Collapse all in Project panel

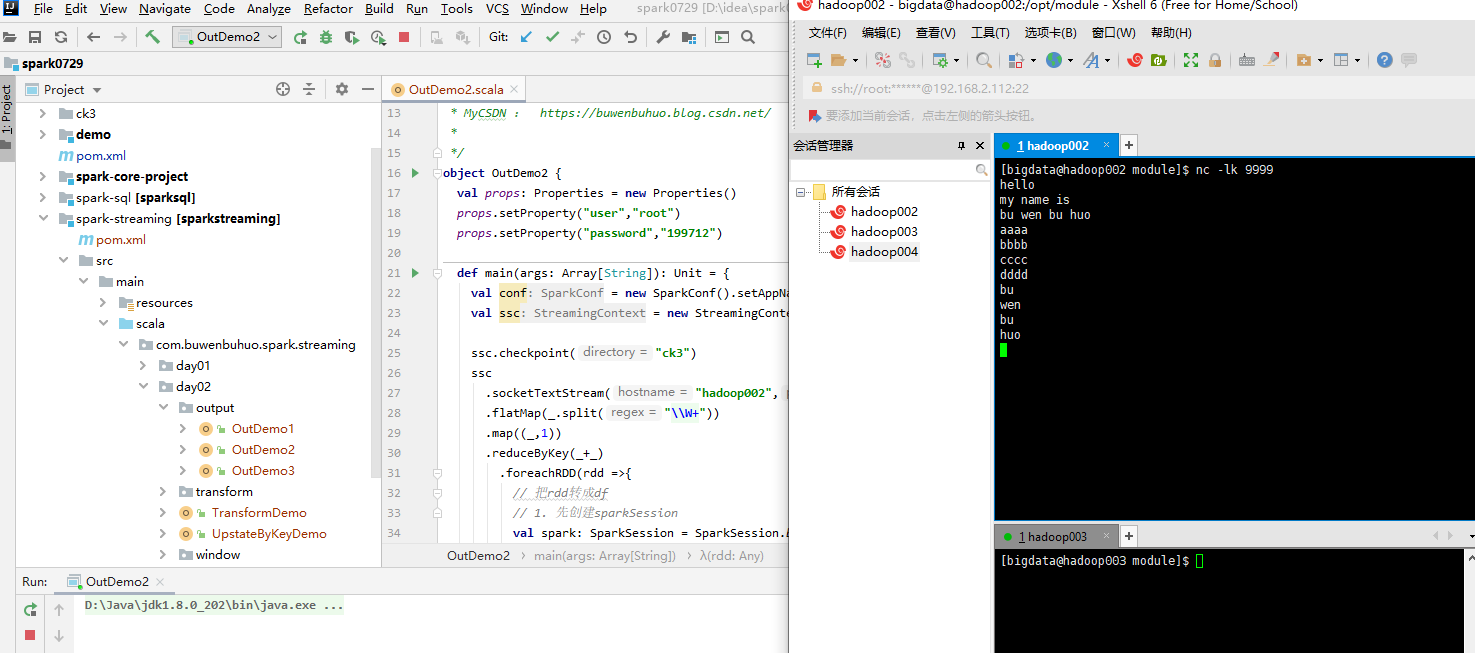pos(309,89)
